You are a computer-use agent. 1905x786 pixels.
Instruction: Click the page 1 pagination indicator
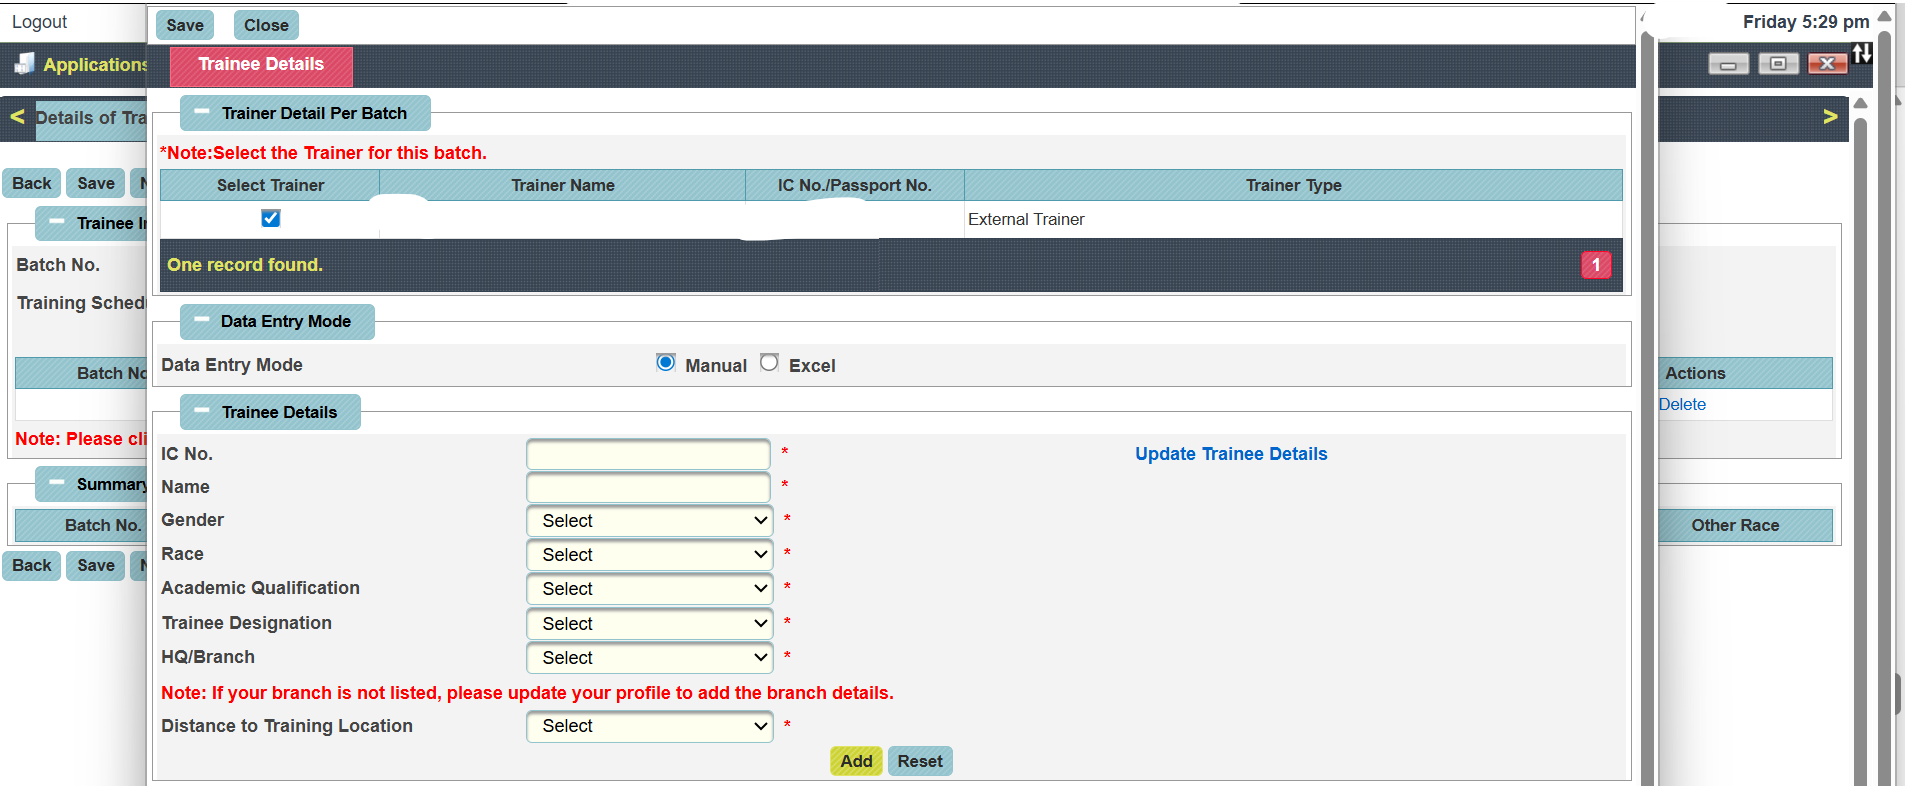[1596, 265]
